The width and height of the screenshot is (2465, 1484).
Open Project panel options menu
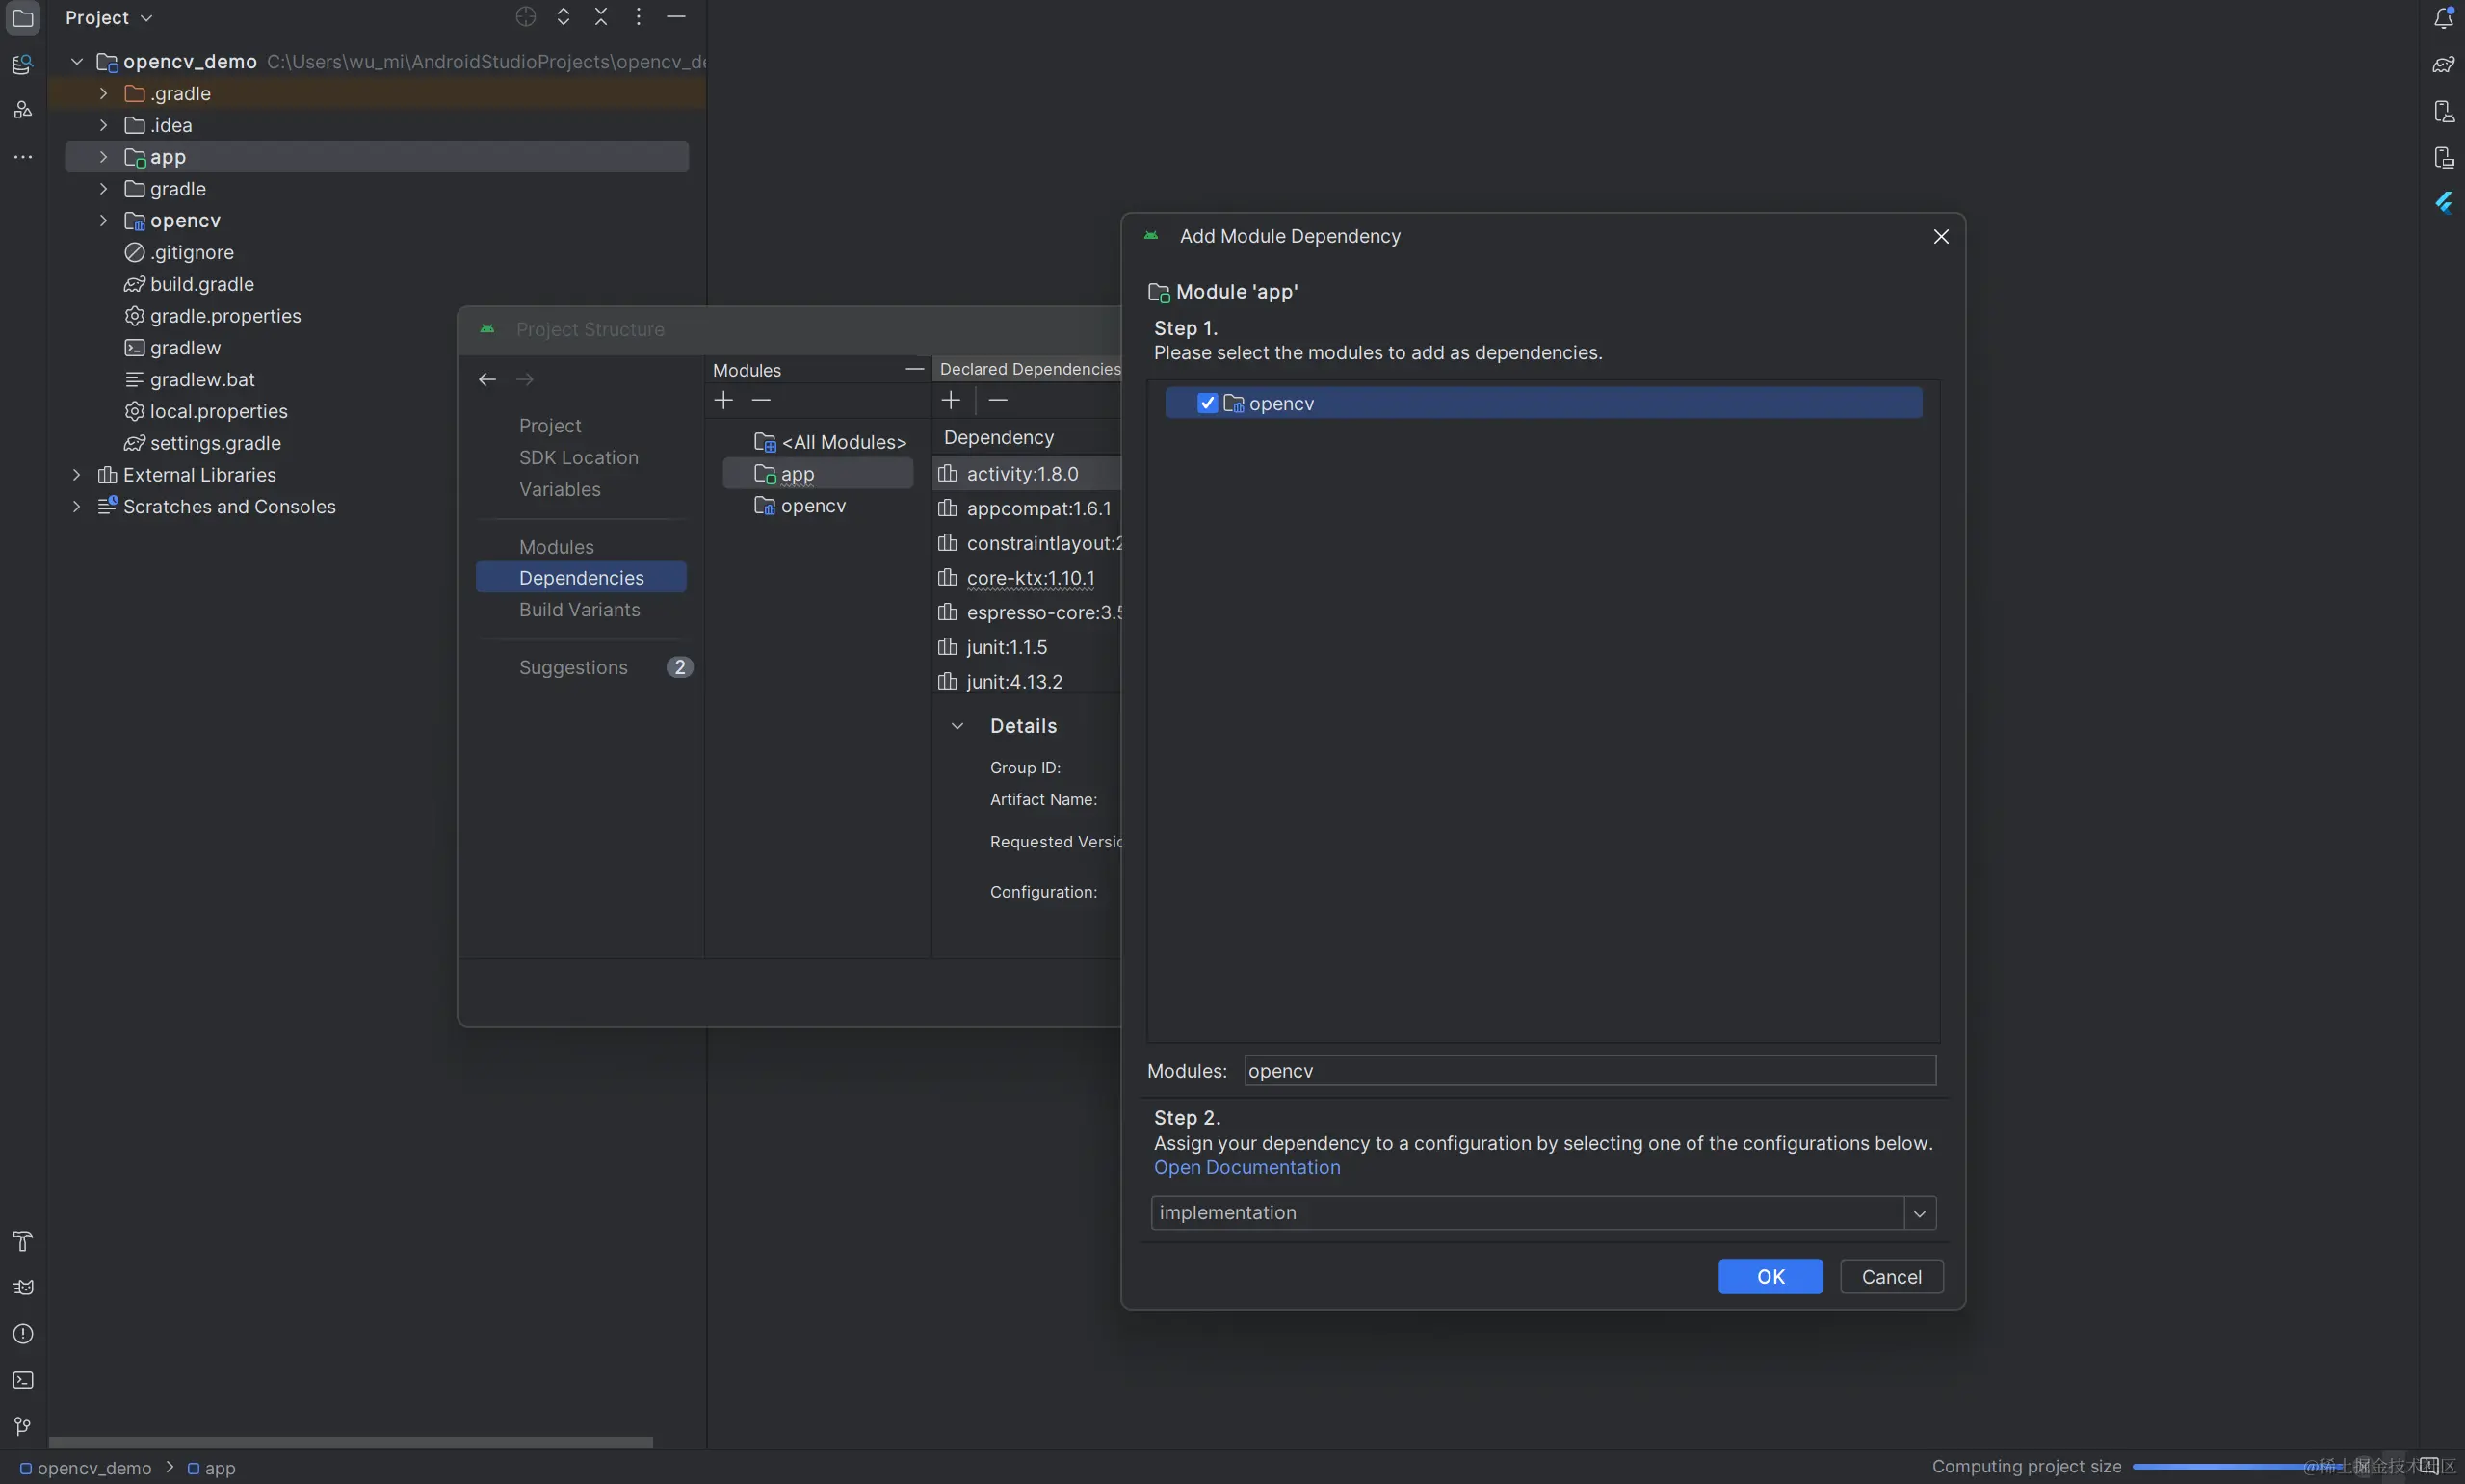pos(638,17)
